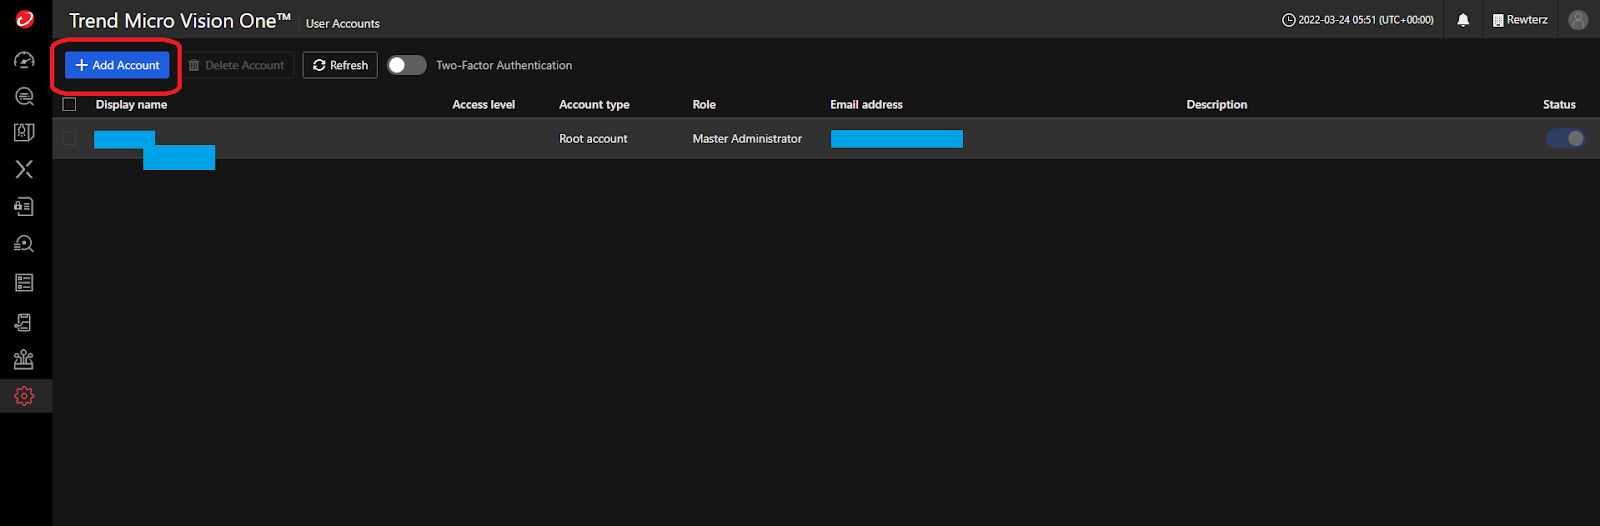Click the Email address column header
The image size is (1600, 526).
[x=866, y=104]
